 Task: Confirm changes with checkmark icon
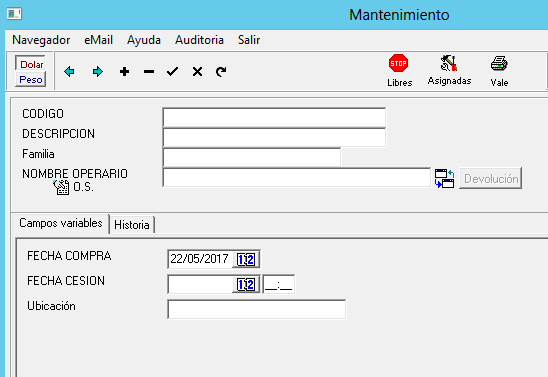click(173, 72)
